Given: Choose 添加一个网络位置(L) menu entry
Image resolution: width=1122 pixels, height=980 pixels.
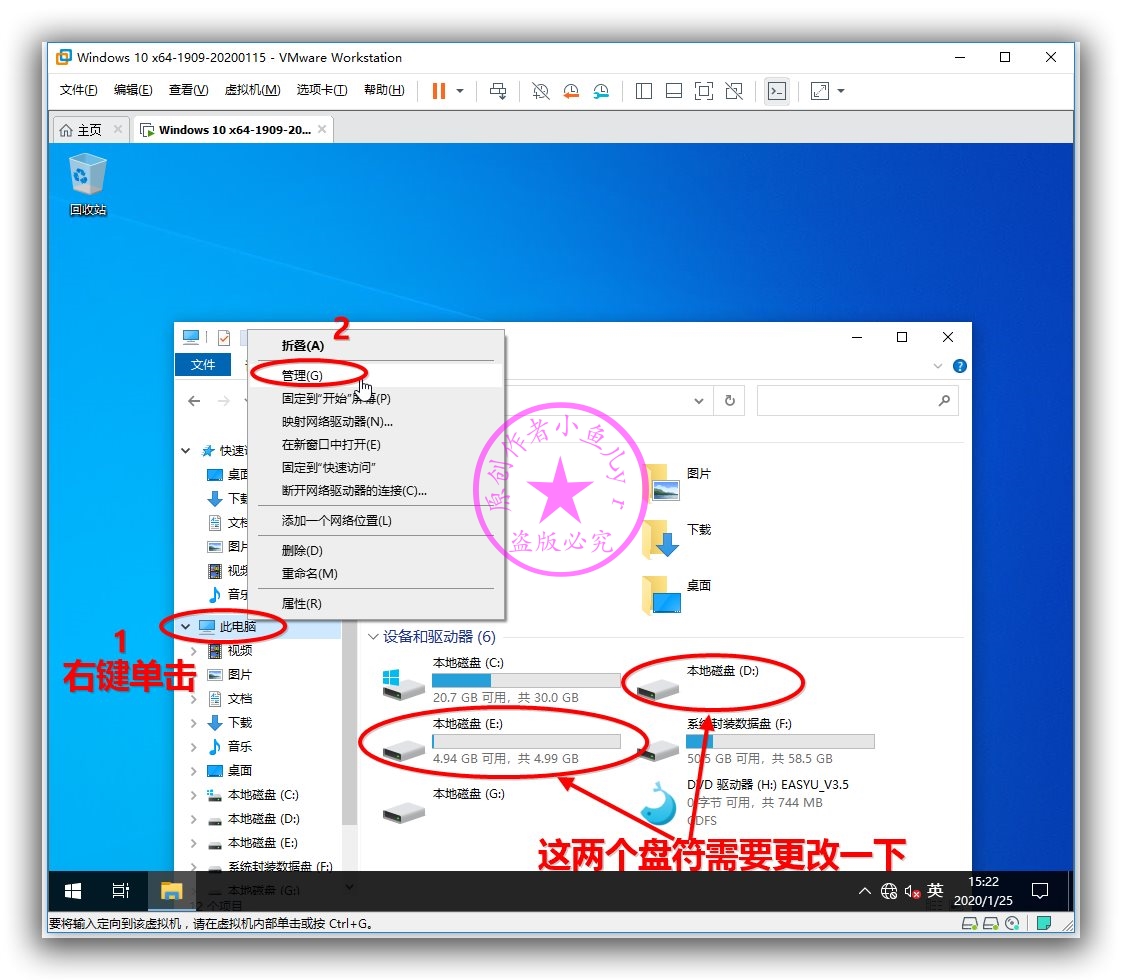Looking at the screenshot, I should pyautogui.click(x=376, y=521).
